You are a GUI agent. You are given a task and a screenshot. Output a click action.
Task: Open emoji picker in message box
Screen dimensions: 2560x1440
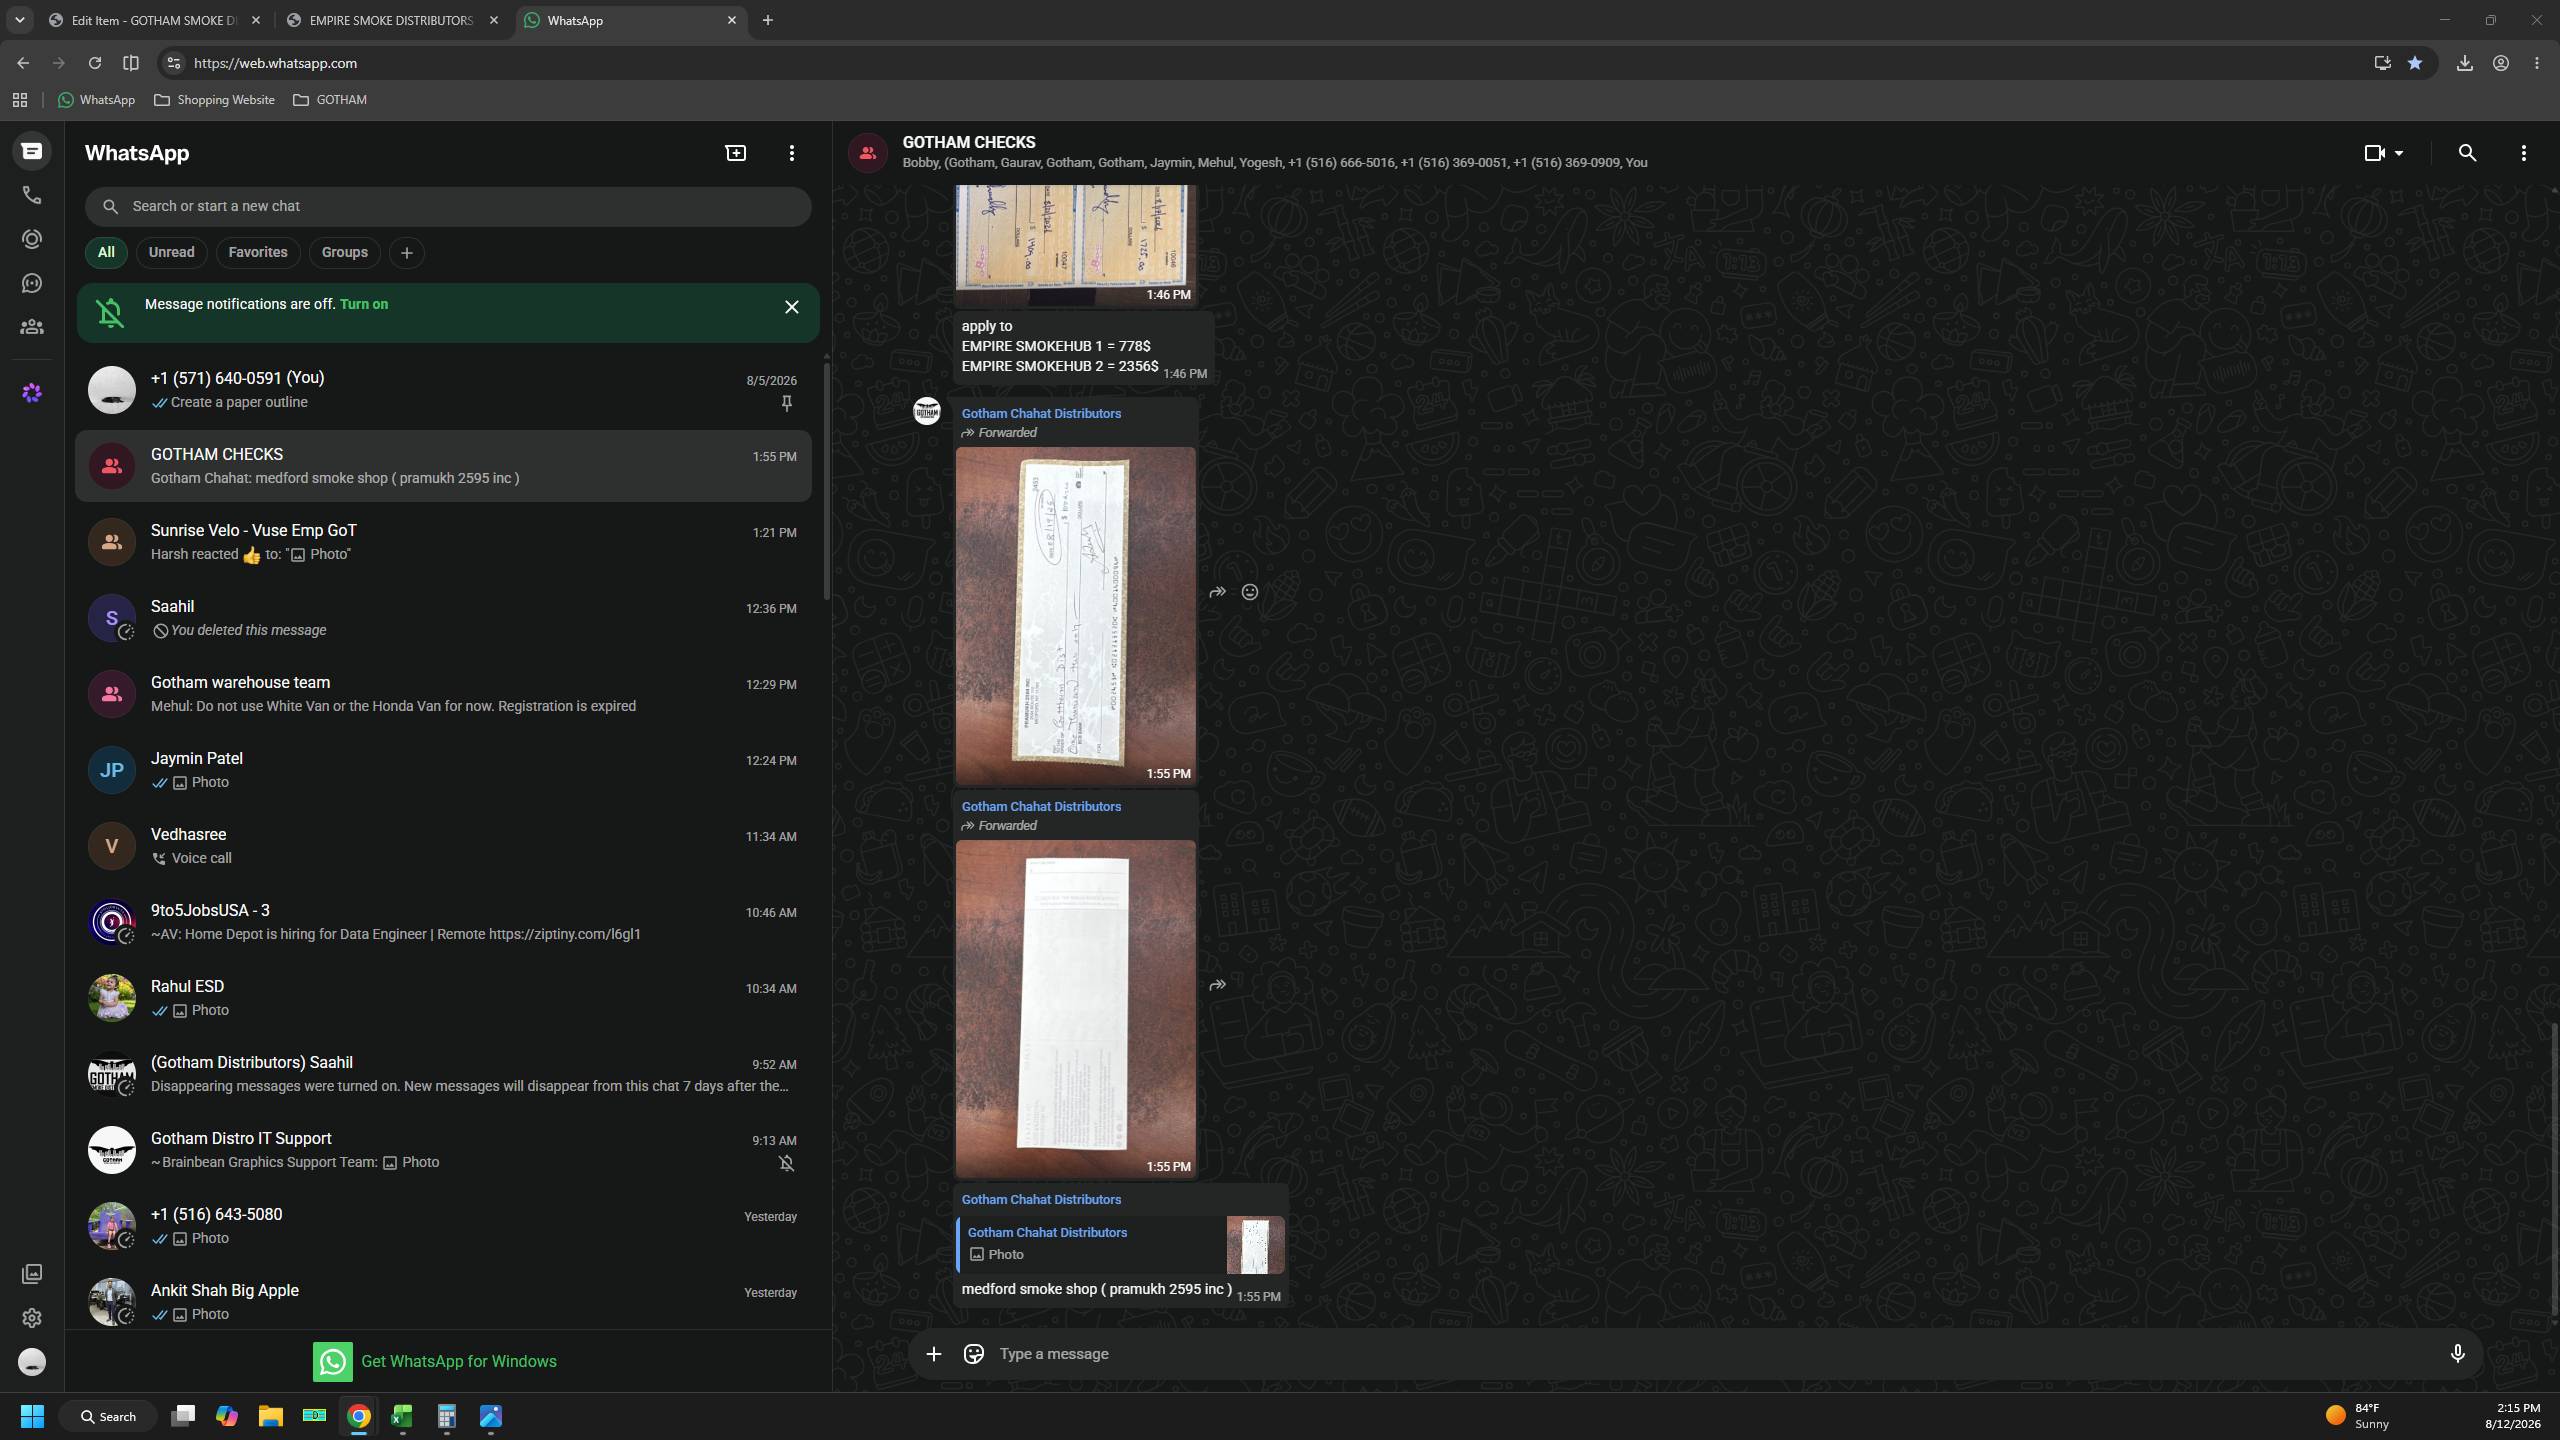coord(973,1353)
